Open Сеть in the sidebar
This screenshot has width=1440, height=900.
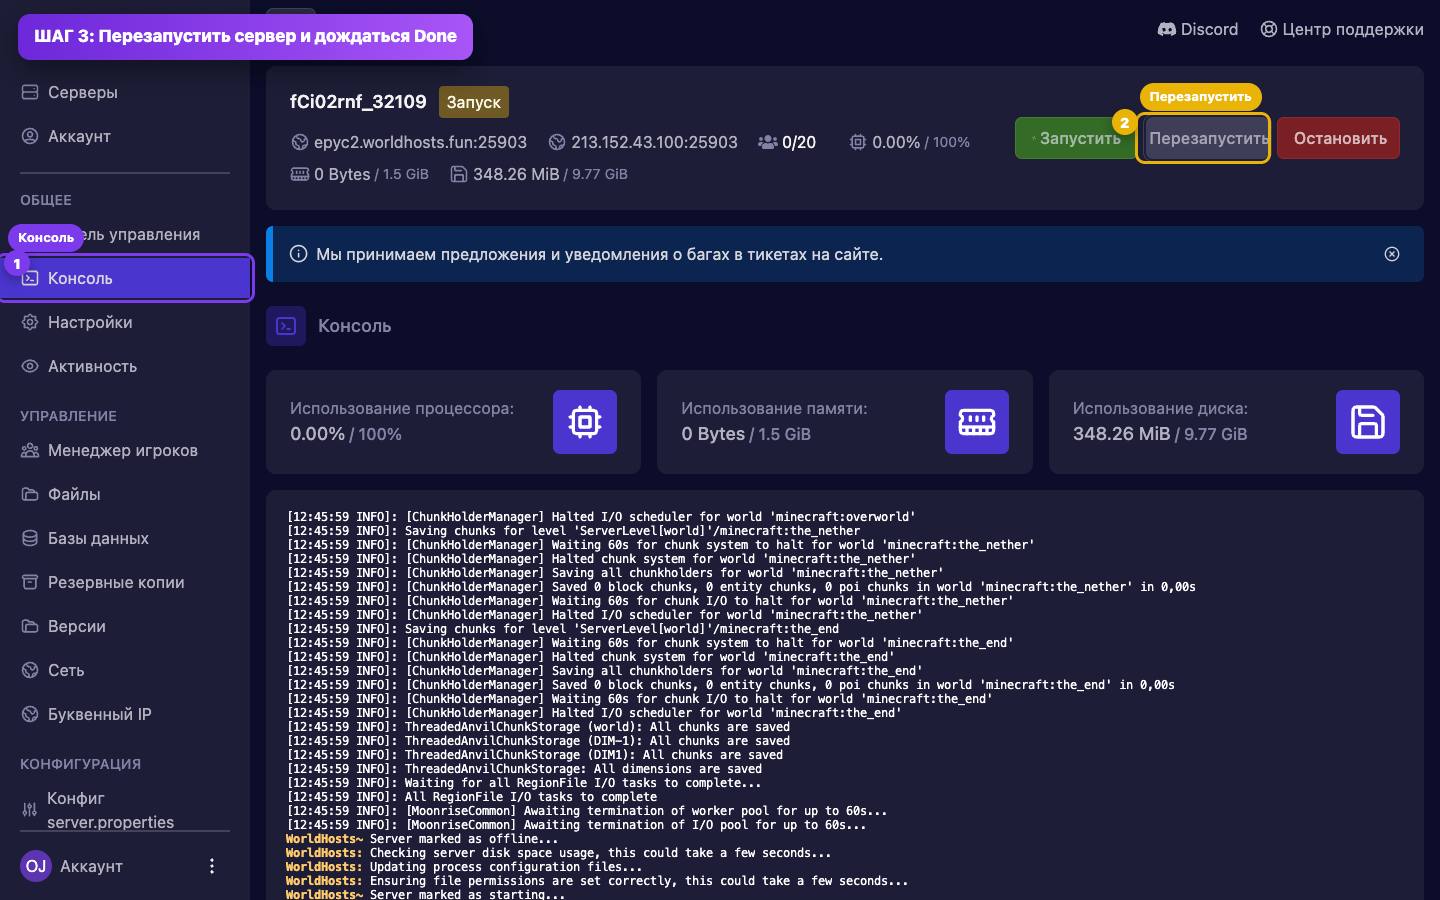tap(125, 670)
